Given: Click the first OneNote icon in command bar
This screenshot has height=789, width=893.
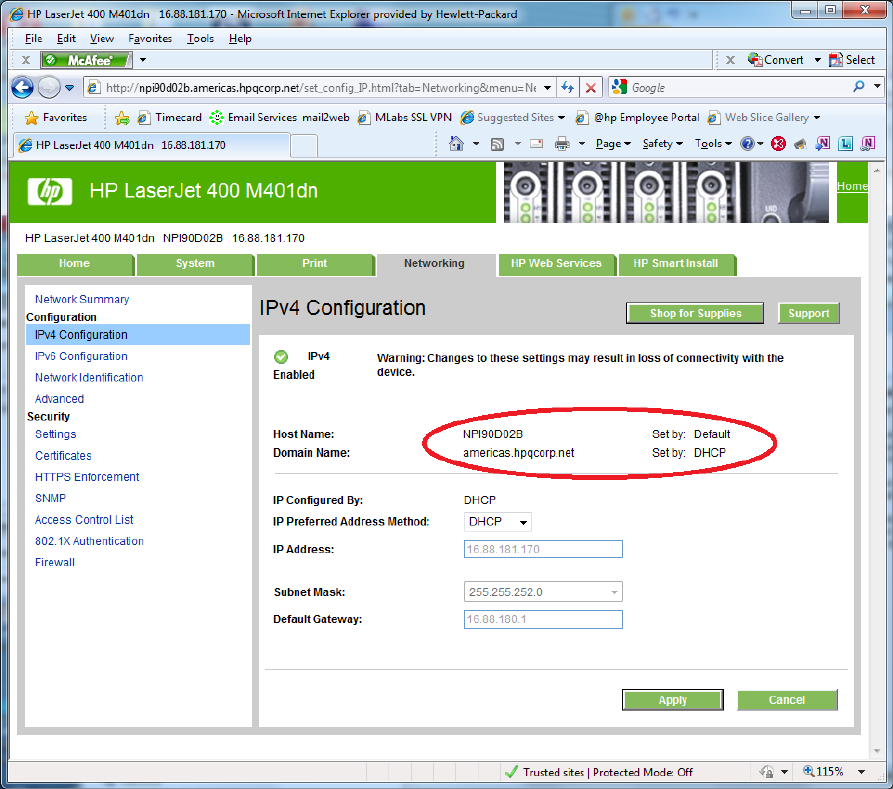Looking at the screenshot, I should [822, 144].
